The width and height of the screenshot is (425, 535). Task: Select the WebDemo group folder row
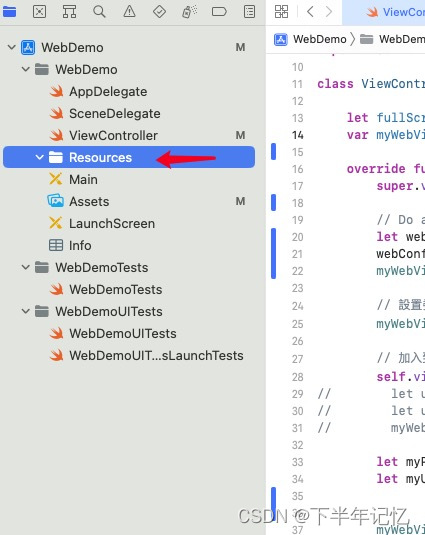click(x=129, y=69)
